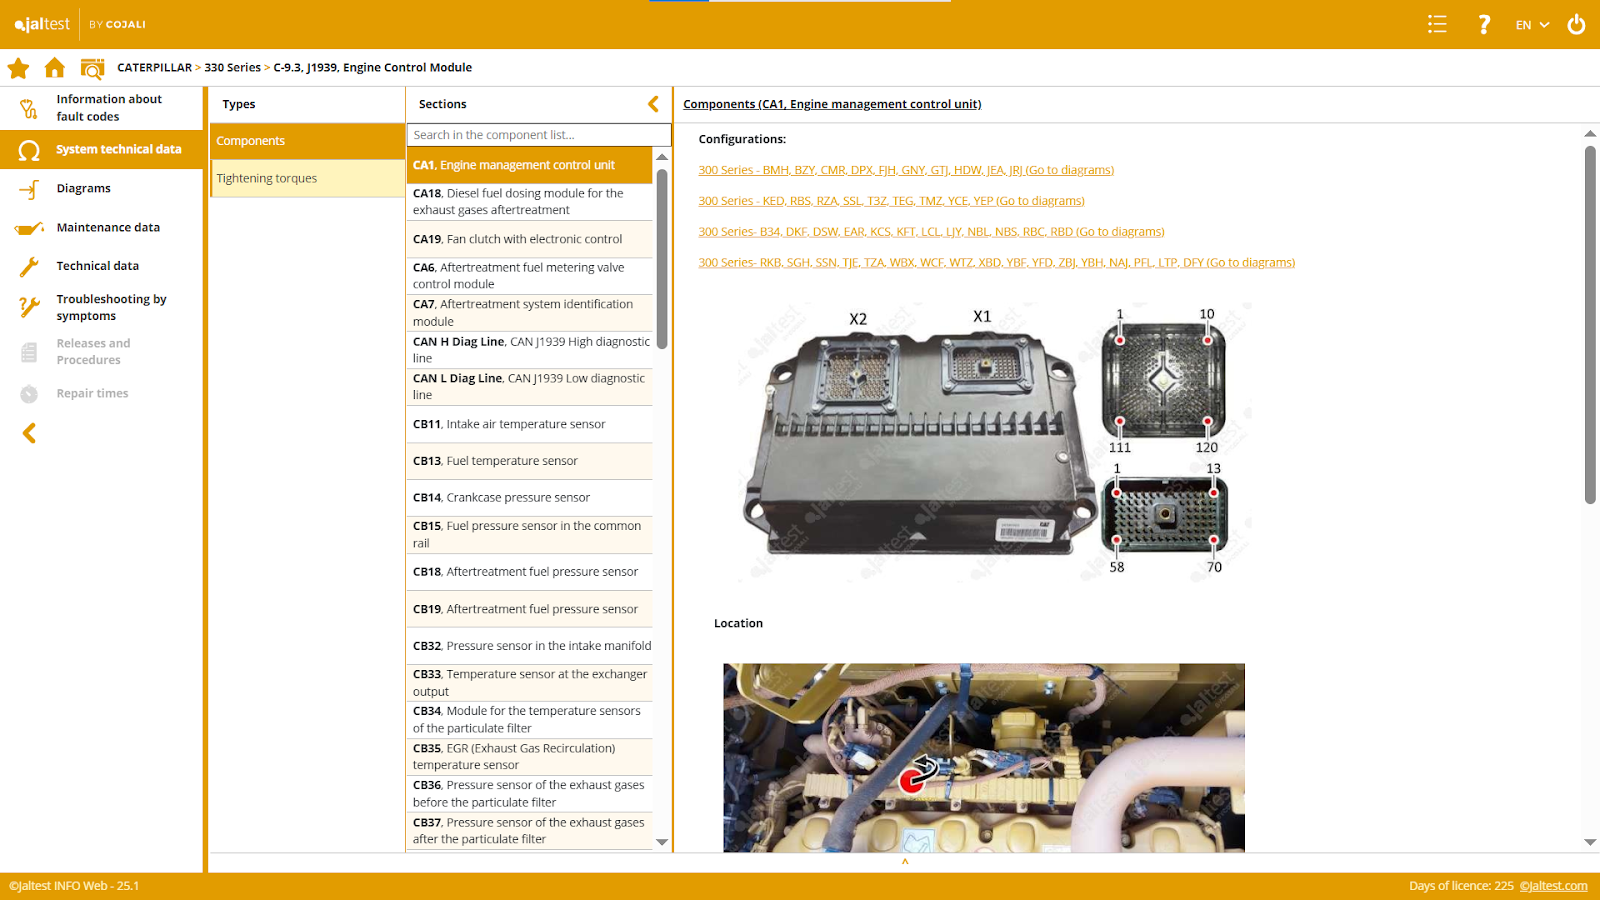This screenshot has width=1600, height=900.
Task: Click the component list scrollbar thumb
Action: [662, 258]
